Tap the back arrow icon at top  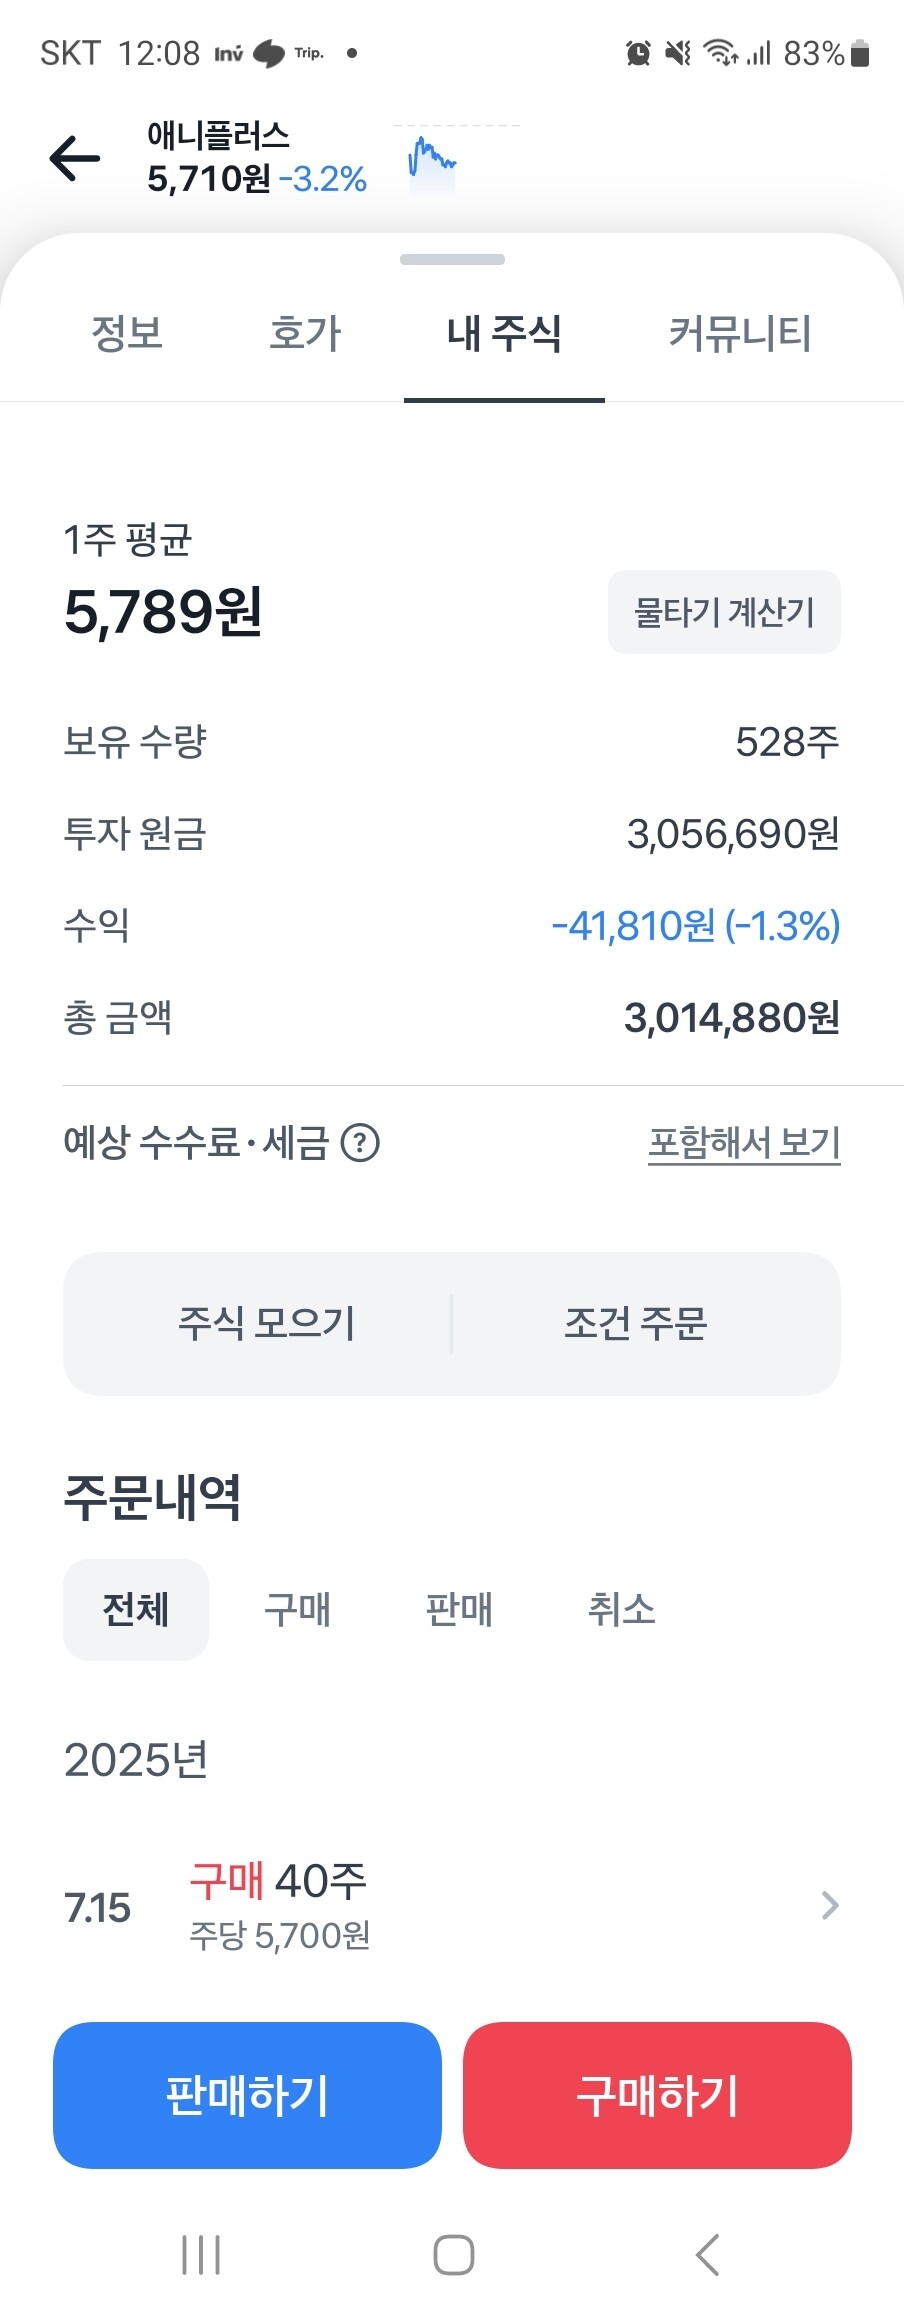(x=75, y=158)
